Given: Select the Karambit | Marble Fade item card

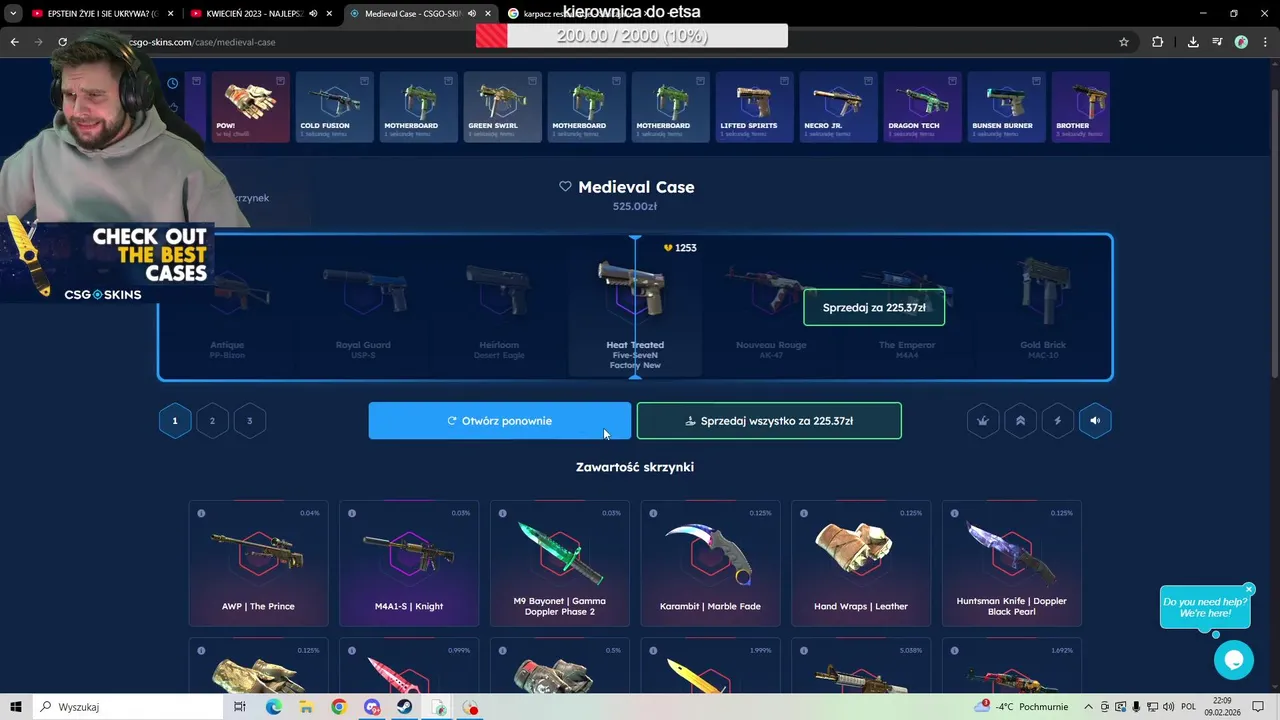Looking at the screenshot, I should coord(710,564).
